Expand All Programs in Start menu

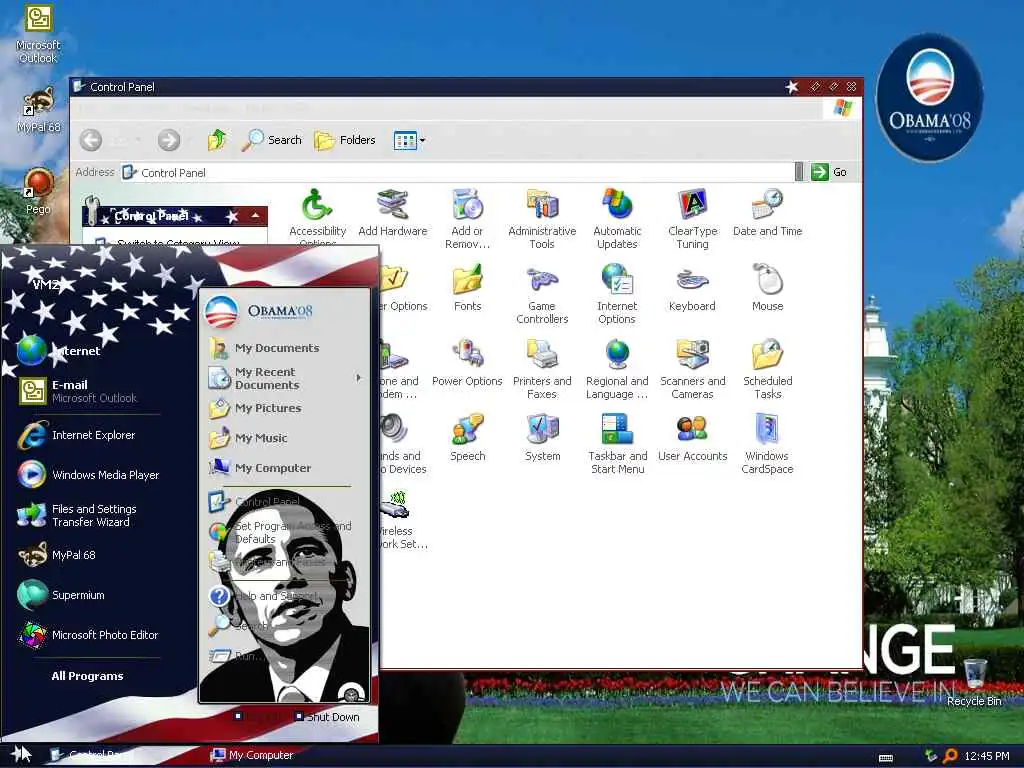[x=88, y=676]
